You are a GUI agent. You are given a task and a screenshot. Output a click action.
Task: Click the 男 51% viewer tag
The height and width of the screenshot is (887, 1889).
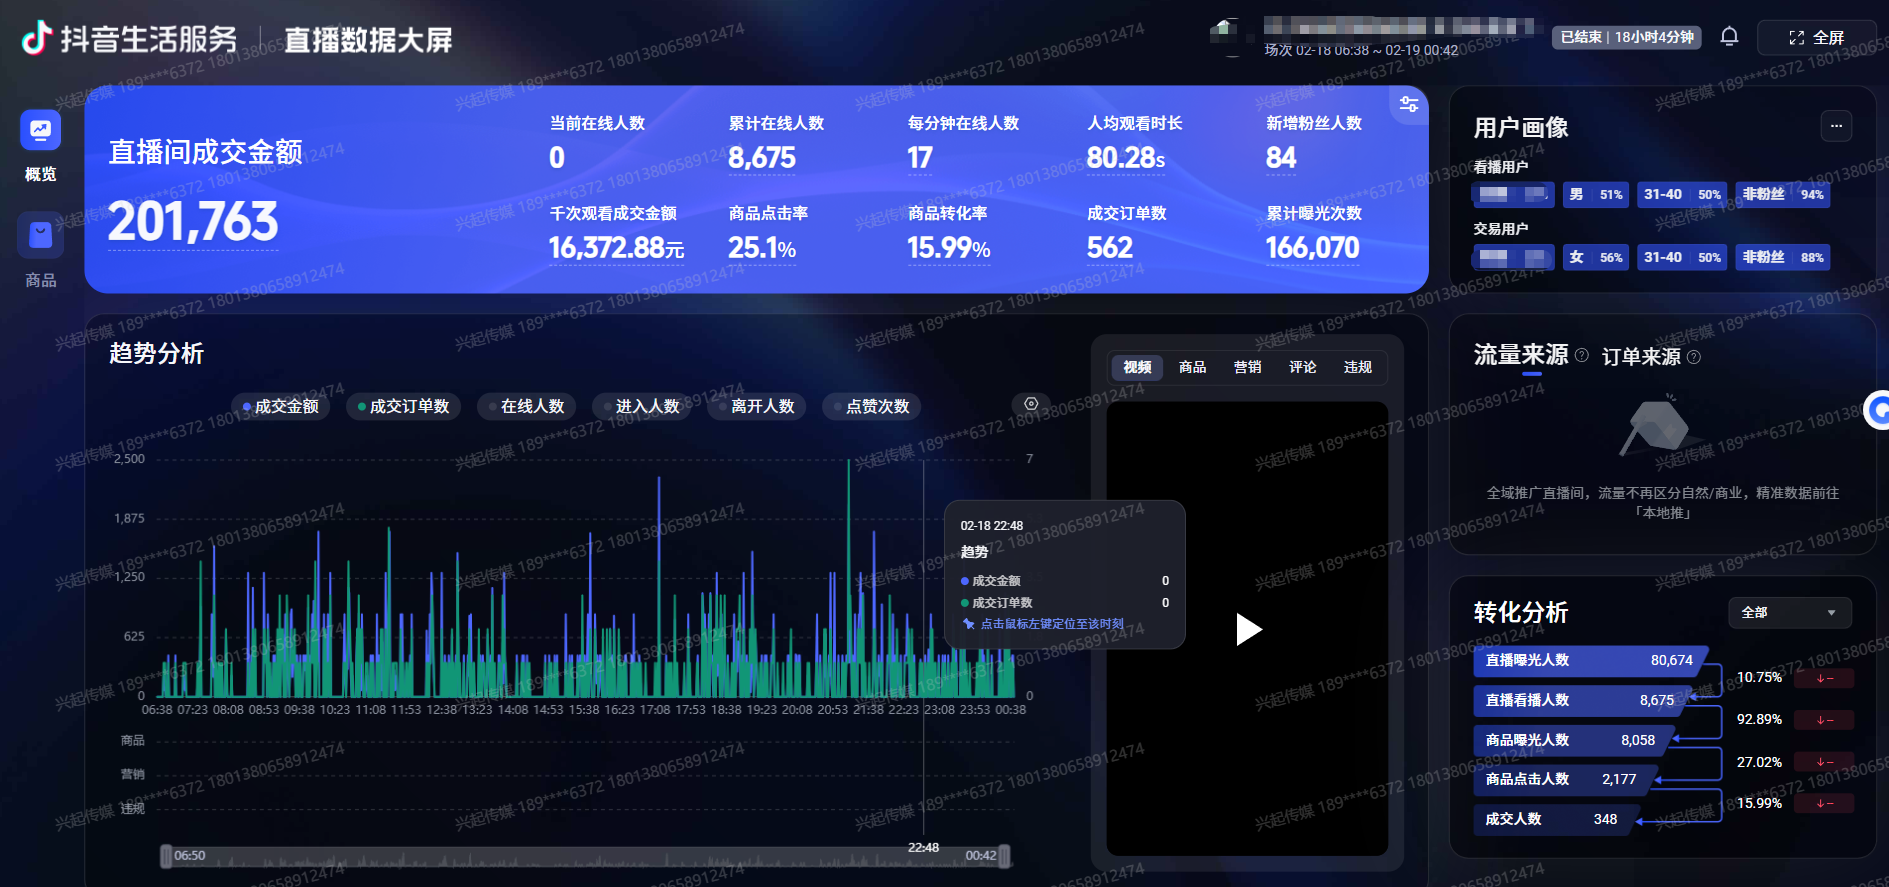(x=1596, y=195)
